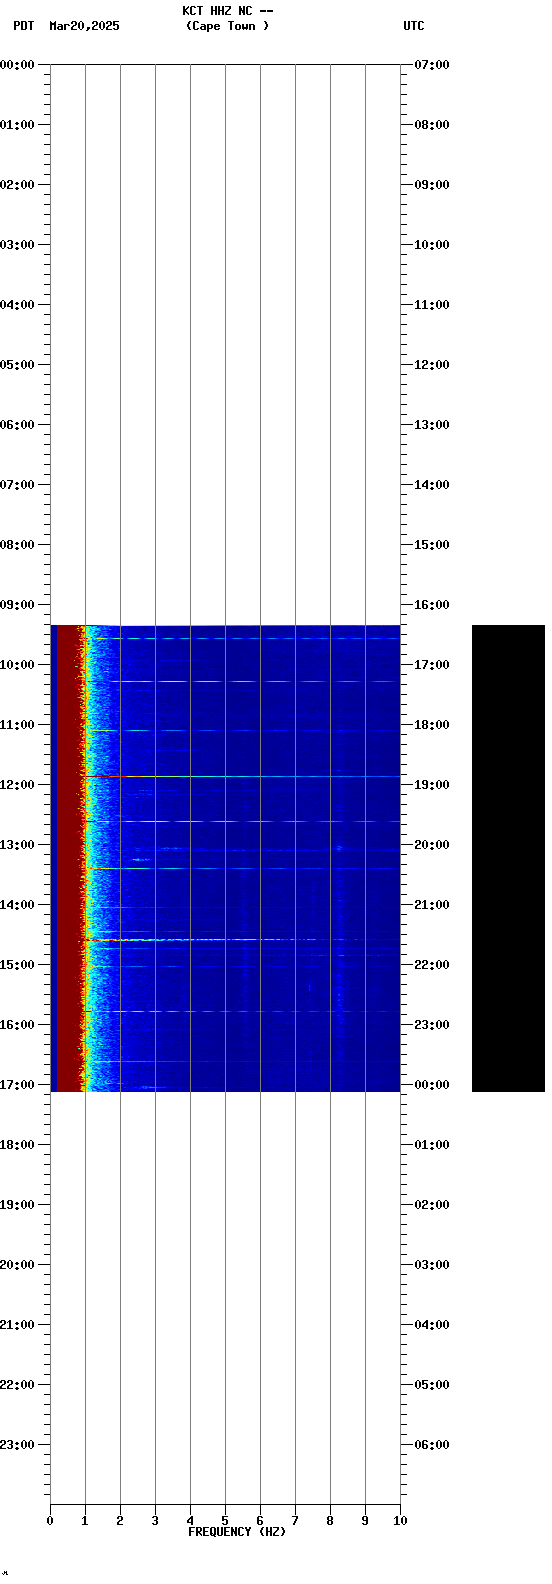This screenshot has width=552, height=1584.
Task: Click '14:00' on the PDT axis
Action: click(17, 905)
